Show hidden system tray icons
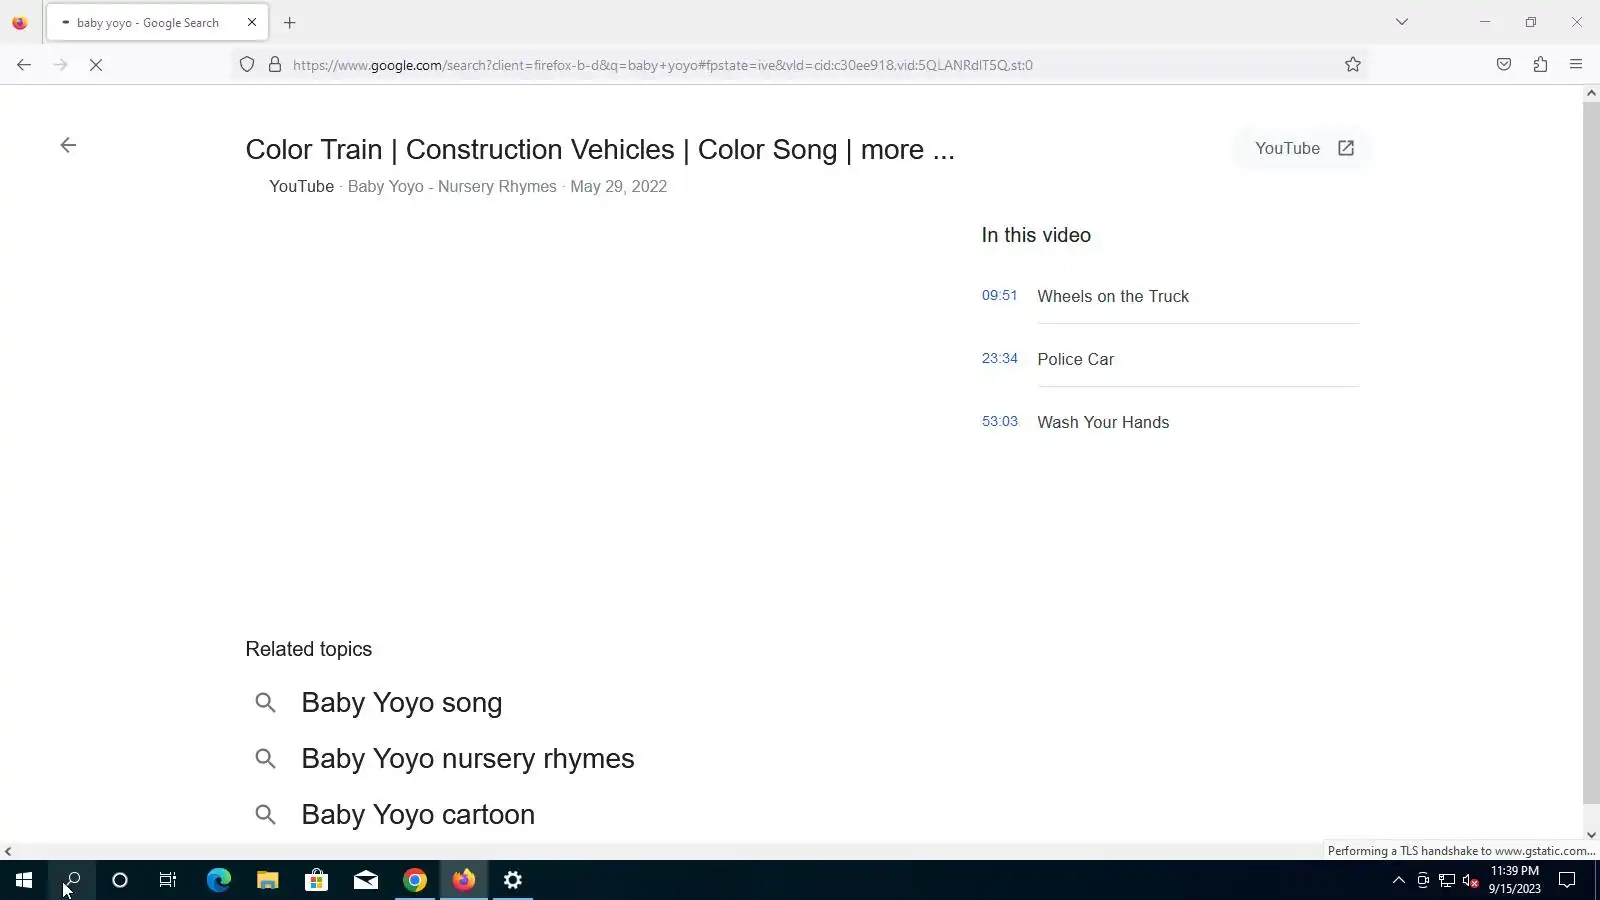1600x900 pixels. (x=1399, y=881)
